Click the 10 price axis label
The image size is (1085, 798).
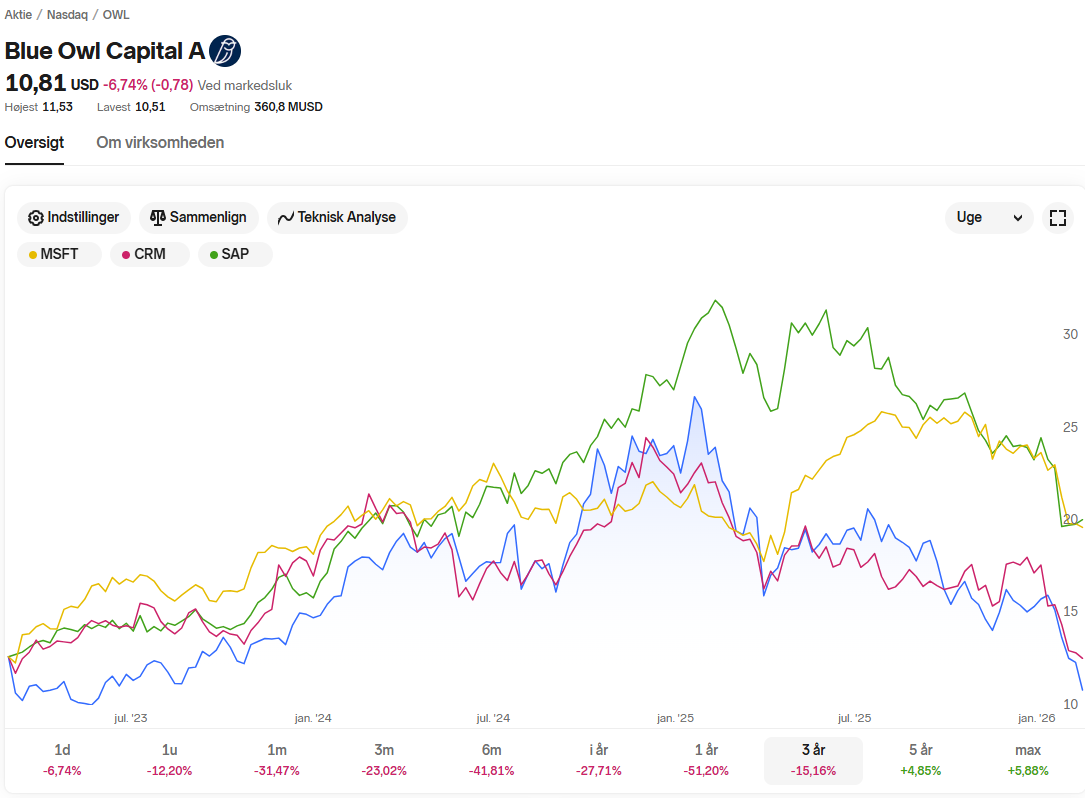(x=1070, y=704)
